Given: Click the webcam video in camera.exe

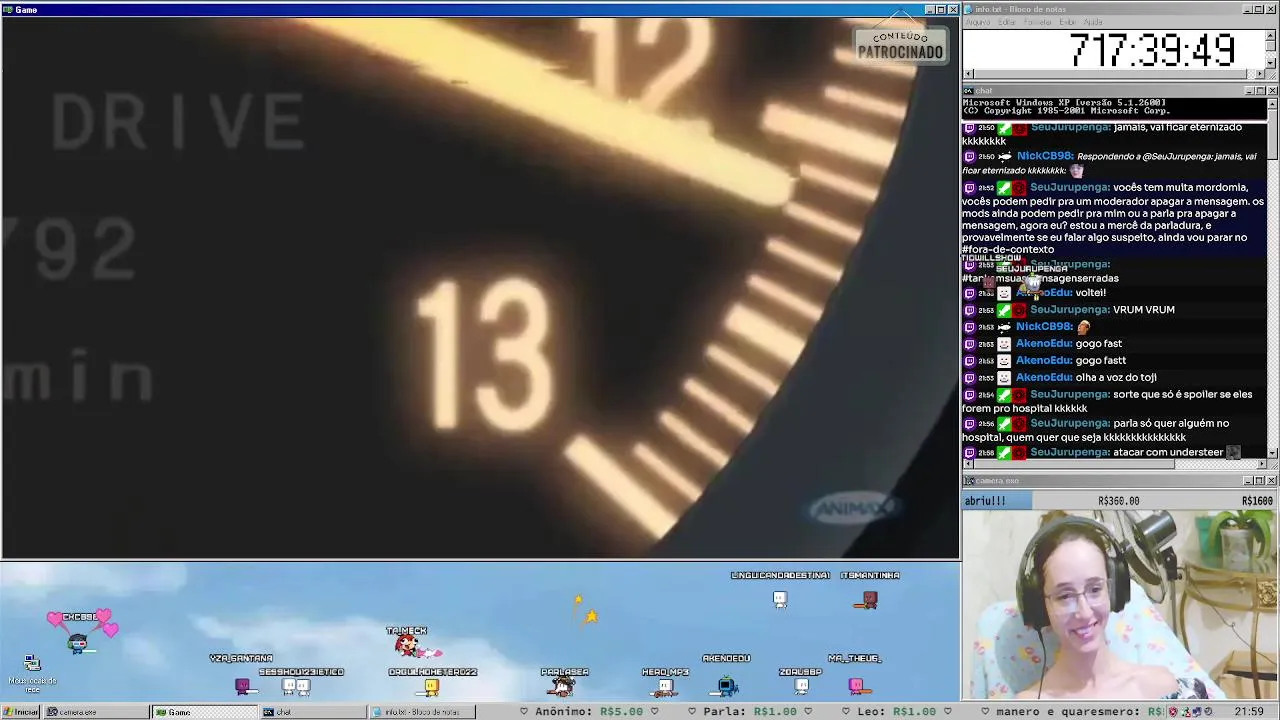Looking at the screenshot, I should point(1120,605).
